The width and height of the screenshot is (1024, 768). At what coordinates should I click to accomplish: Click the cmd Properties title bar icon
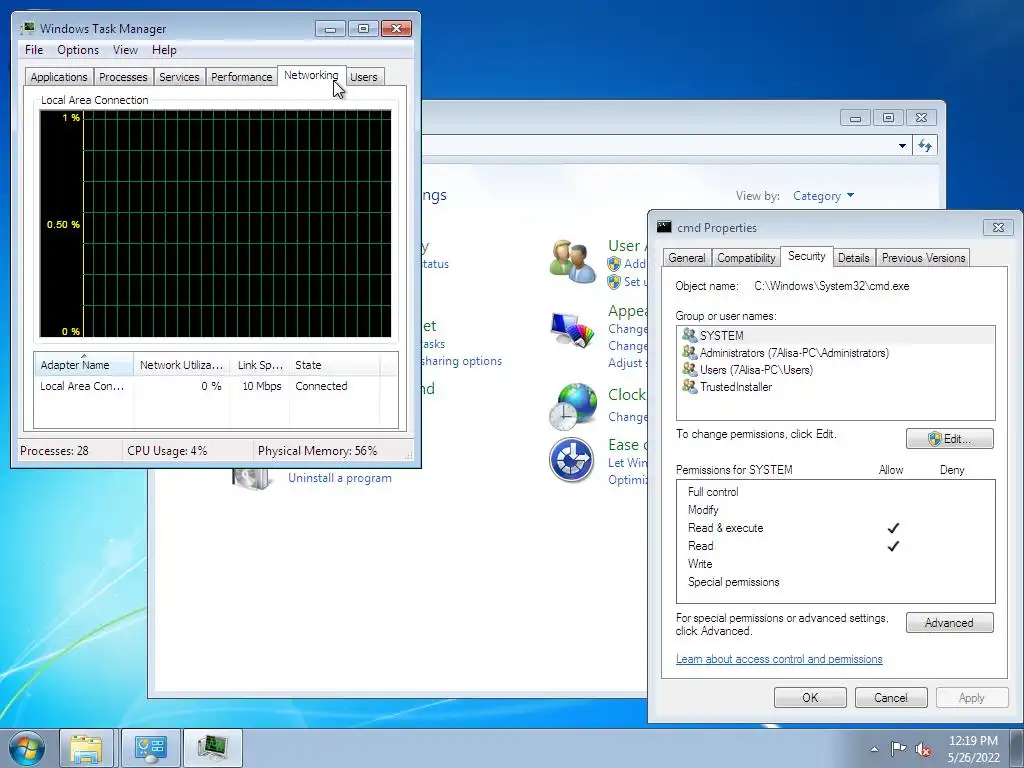[x=664, y=227]
